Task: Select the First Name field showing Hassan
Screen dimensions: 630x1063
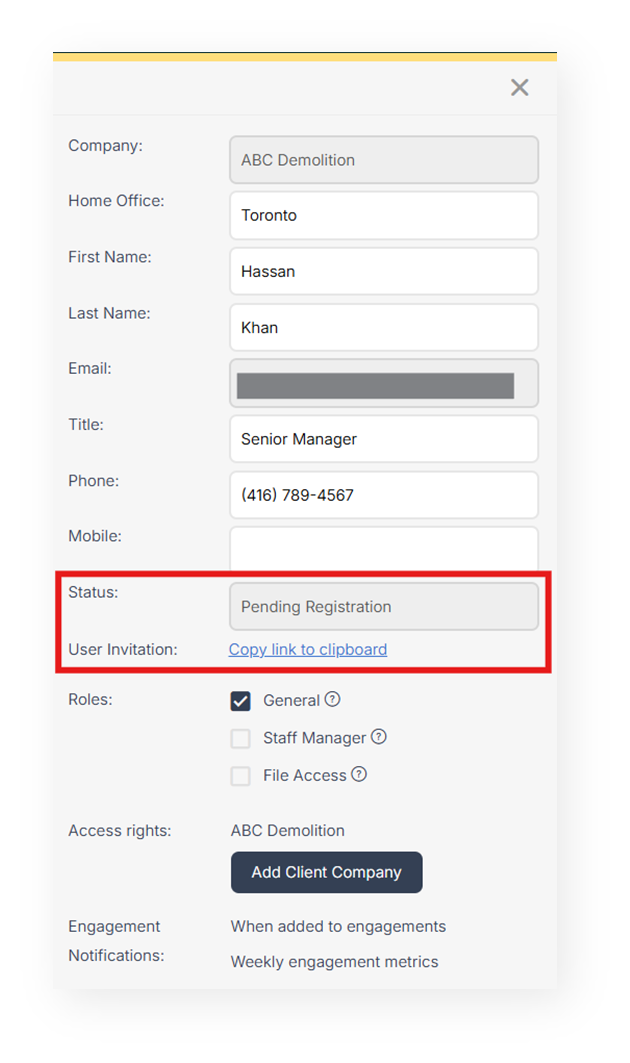Action: [x=384, y=271]
